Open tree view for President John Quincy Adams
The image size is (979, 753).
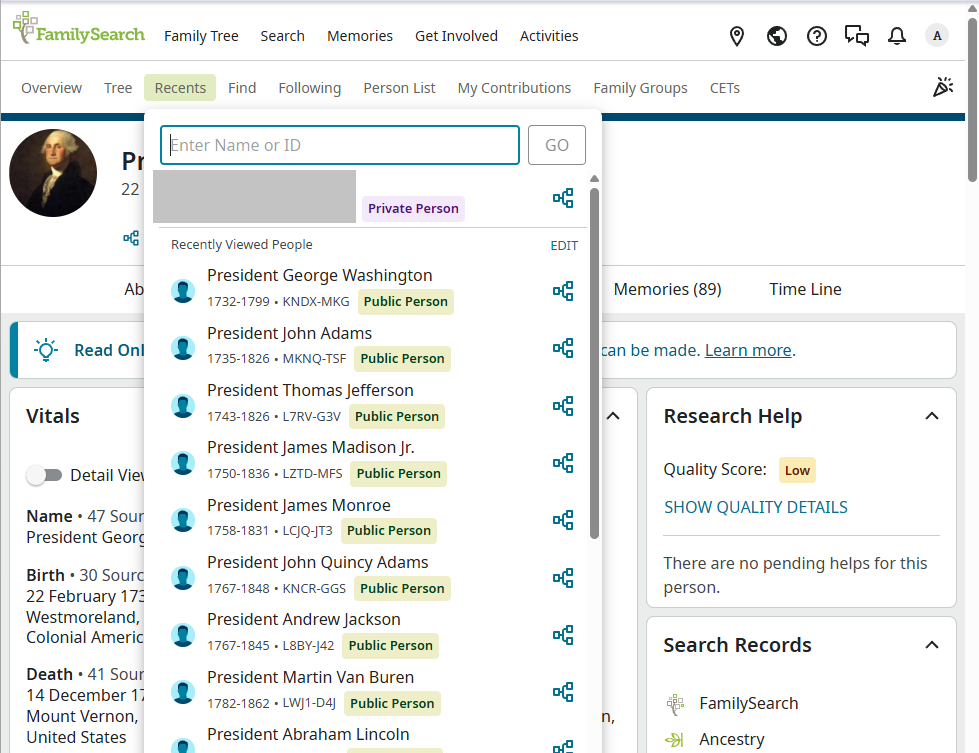coord(563,578)
